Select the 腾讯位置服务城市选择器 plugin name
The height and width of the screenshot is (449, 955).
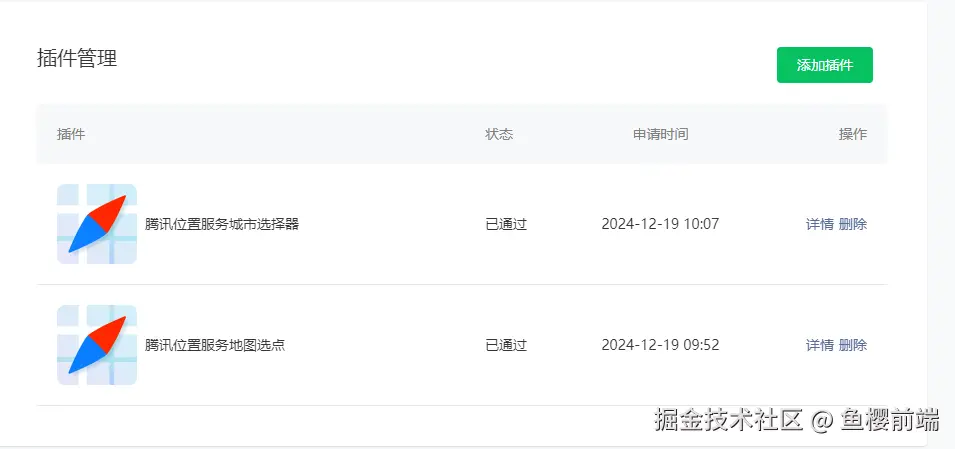tap(222, 224)
